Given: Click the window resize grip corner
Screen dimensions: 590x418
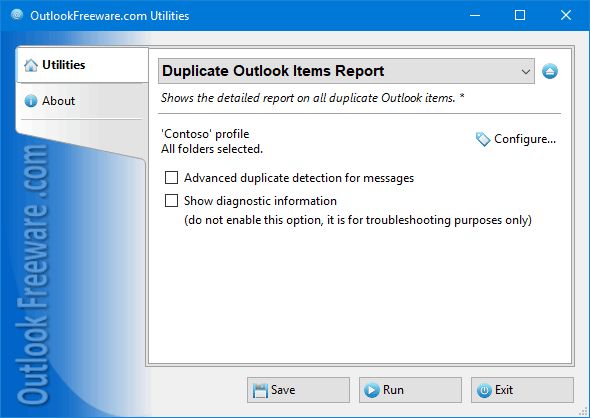Looking at the screenshot, I should 585,413.
